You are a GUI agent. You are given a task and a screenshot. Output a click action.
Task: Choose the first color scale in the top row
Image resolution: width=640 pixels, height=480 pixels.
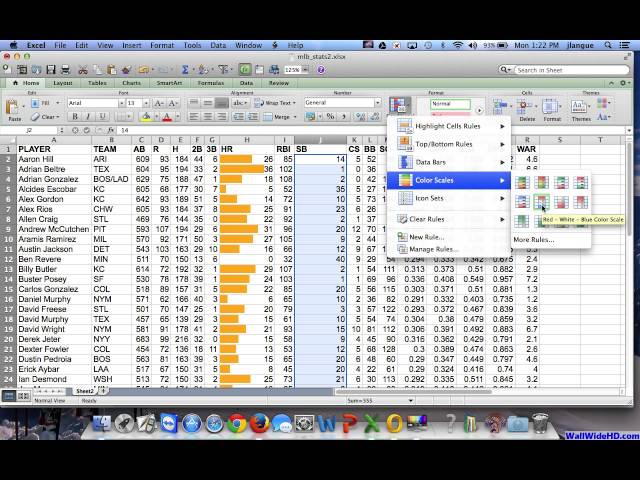coord(522,182)
